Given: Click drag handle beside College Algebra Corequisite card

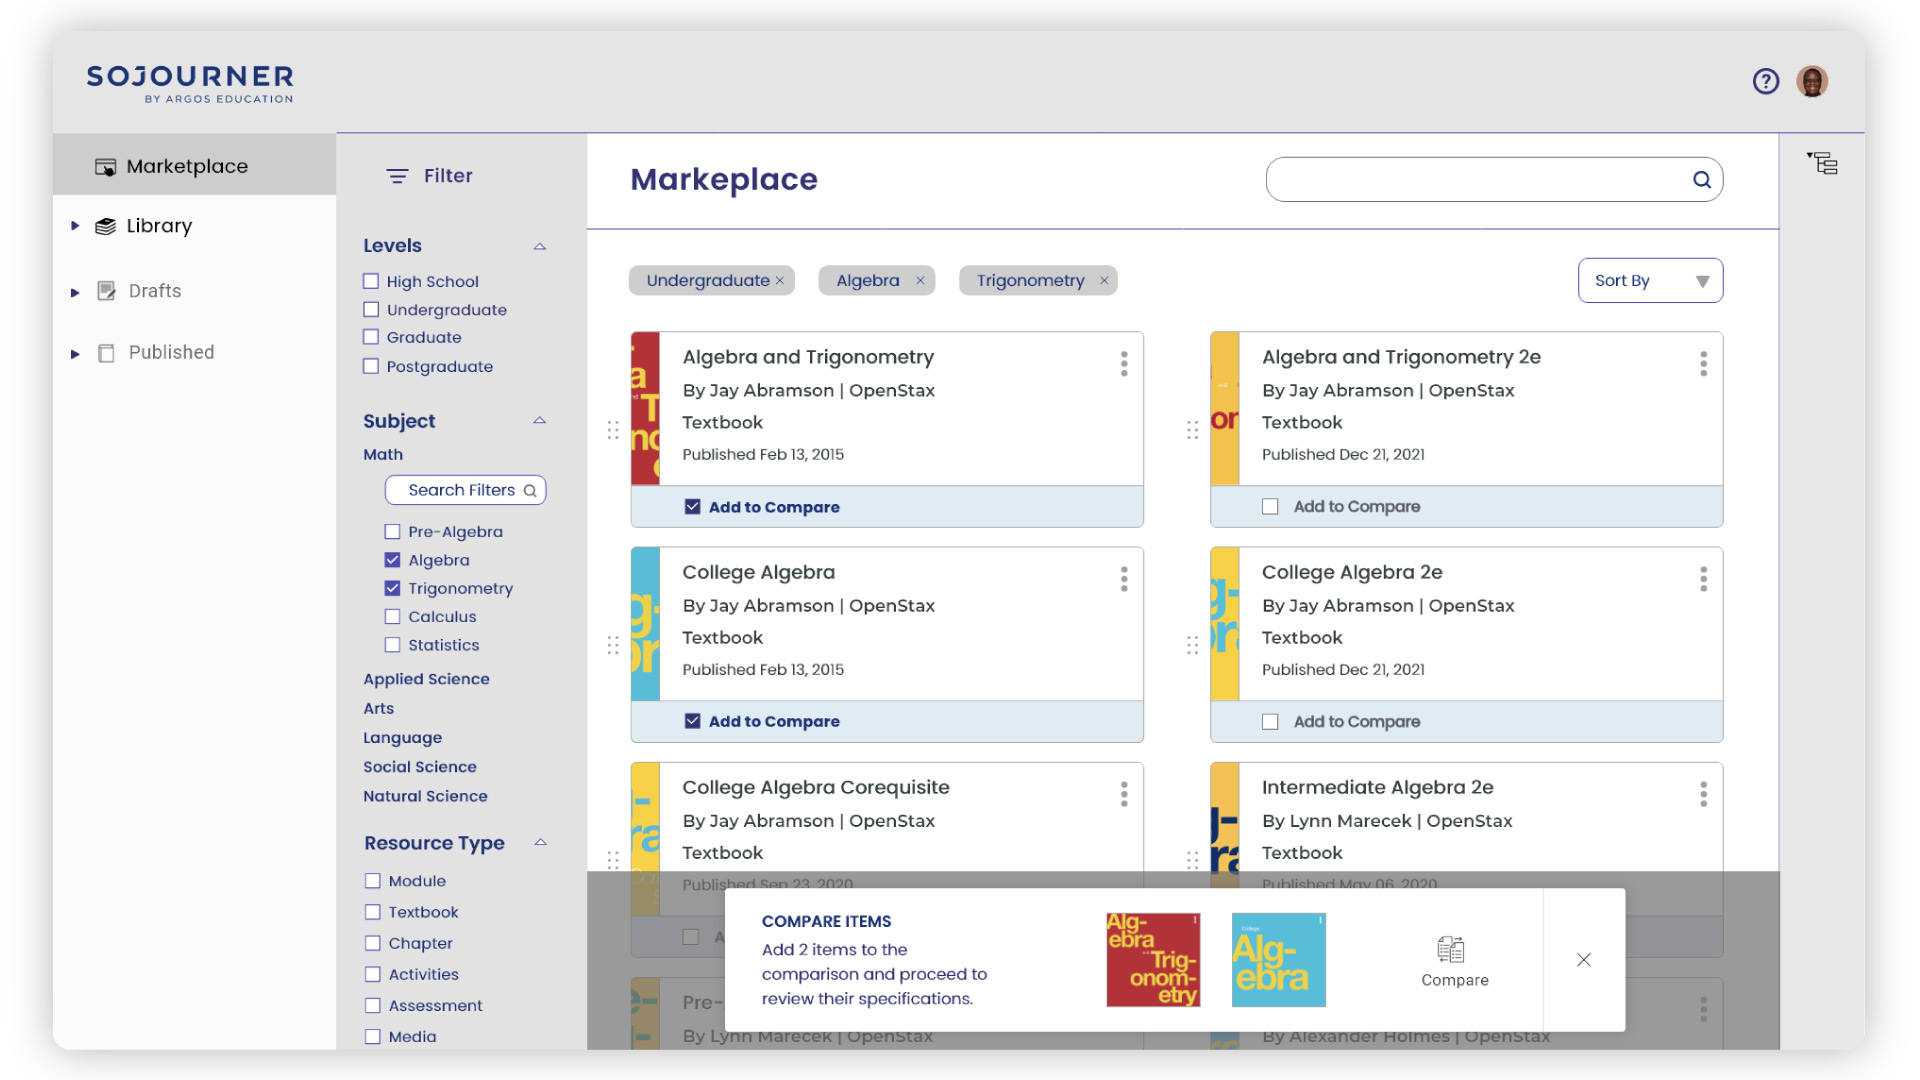Looking at the screenshot, I should coord(613,860).
